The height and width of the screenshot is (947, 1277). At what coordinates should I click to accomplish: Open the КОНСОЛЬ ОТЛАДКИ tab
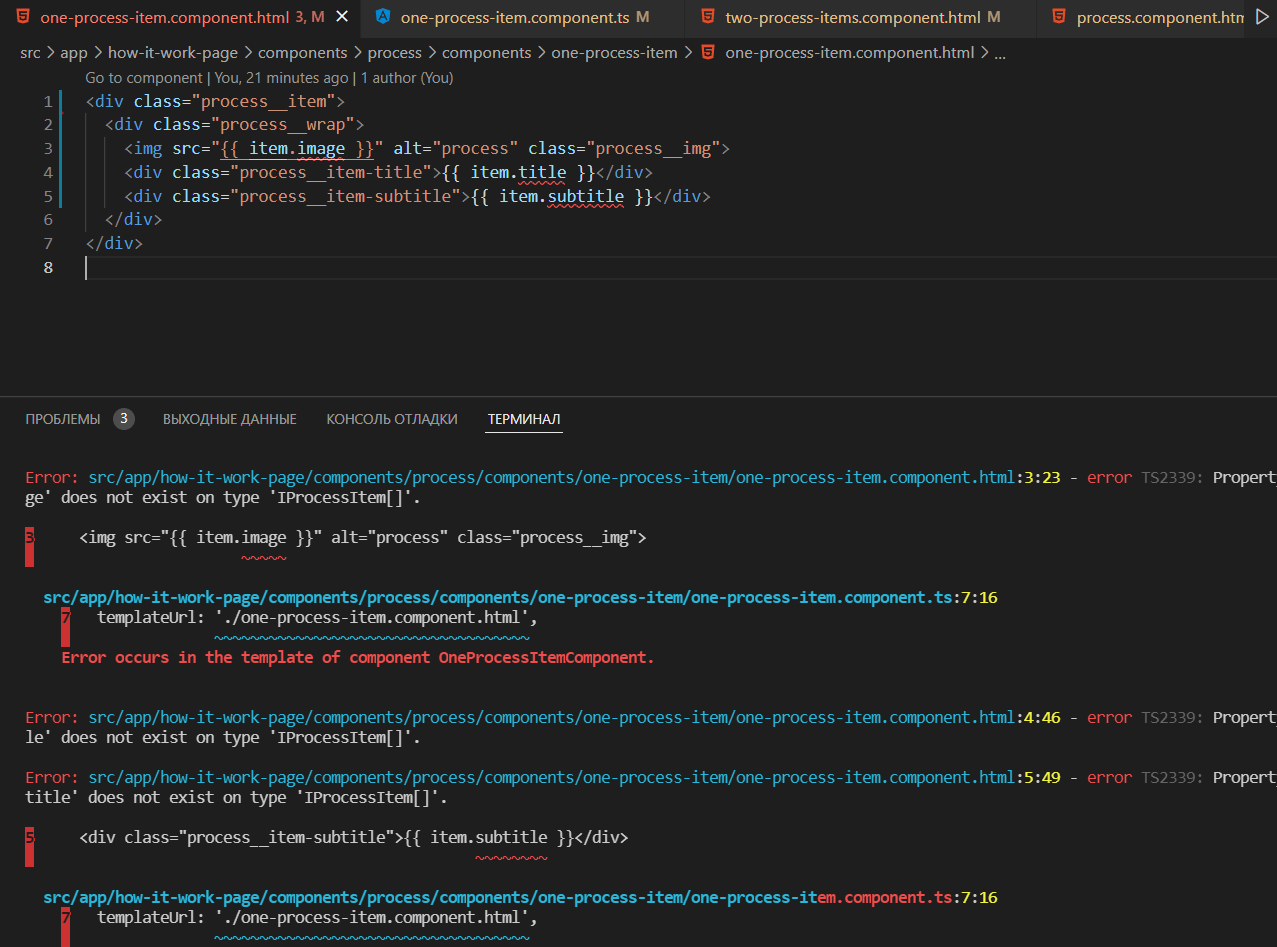point(391,418)
